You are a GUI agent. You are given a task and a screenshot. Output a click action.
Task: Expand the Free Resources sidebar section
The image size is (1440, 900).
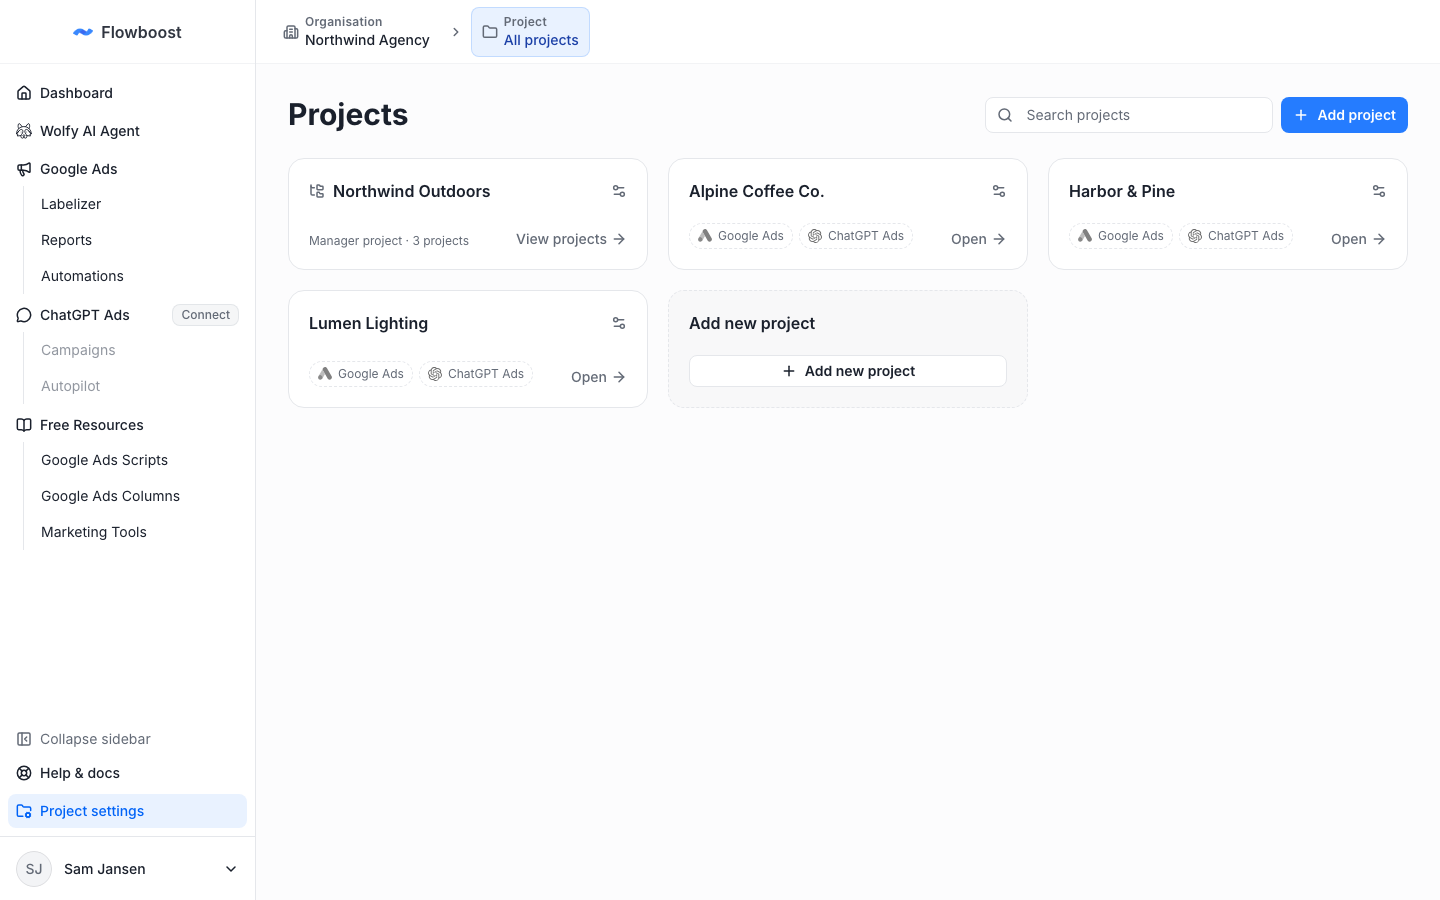click(x=127, y=425)
